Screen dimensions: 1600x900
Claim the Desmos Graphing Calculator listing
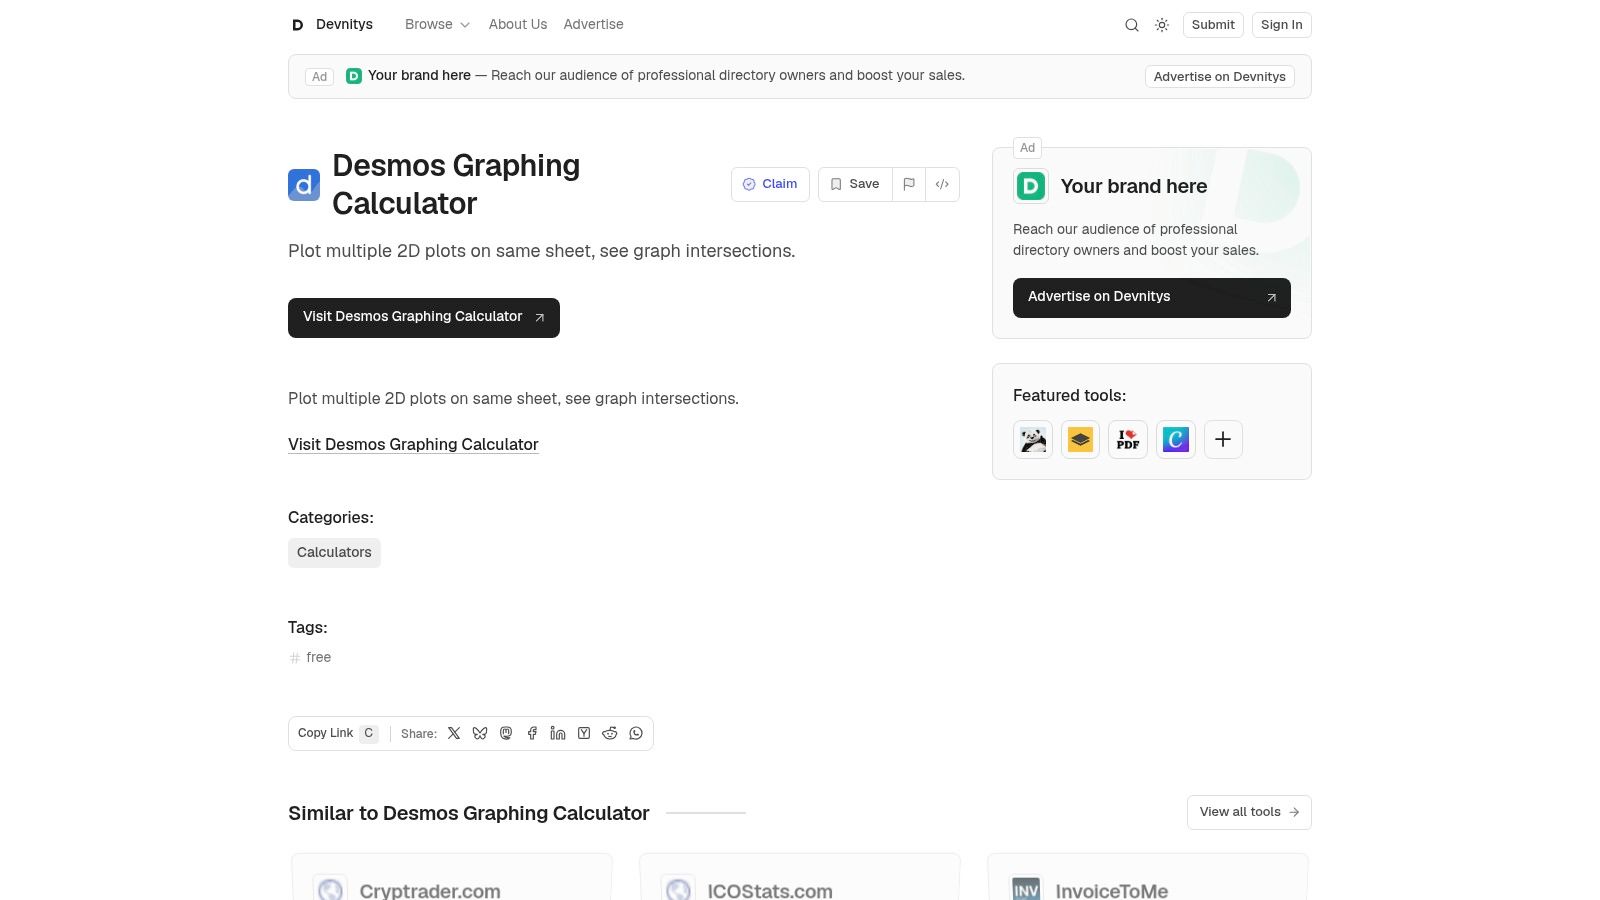(770, 184)
